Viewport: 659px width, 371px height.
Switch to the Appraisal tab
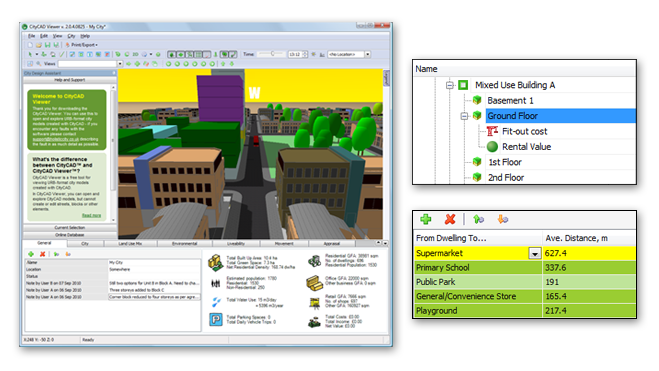(332, 244)
